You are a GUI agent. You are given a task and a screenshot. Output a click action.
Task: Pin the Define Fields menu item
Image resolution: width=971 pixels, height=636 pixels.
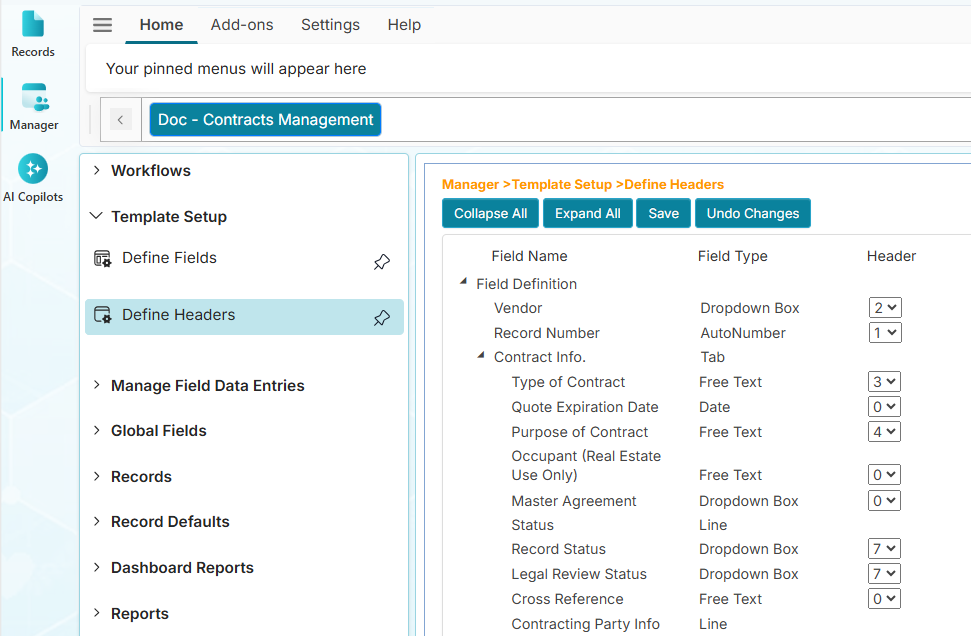coord(381,262)
